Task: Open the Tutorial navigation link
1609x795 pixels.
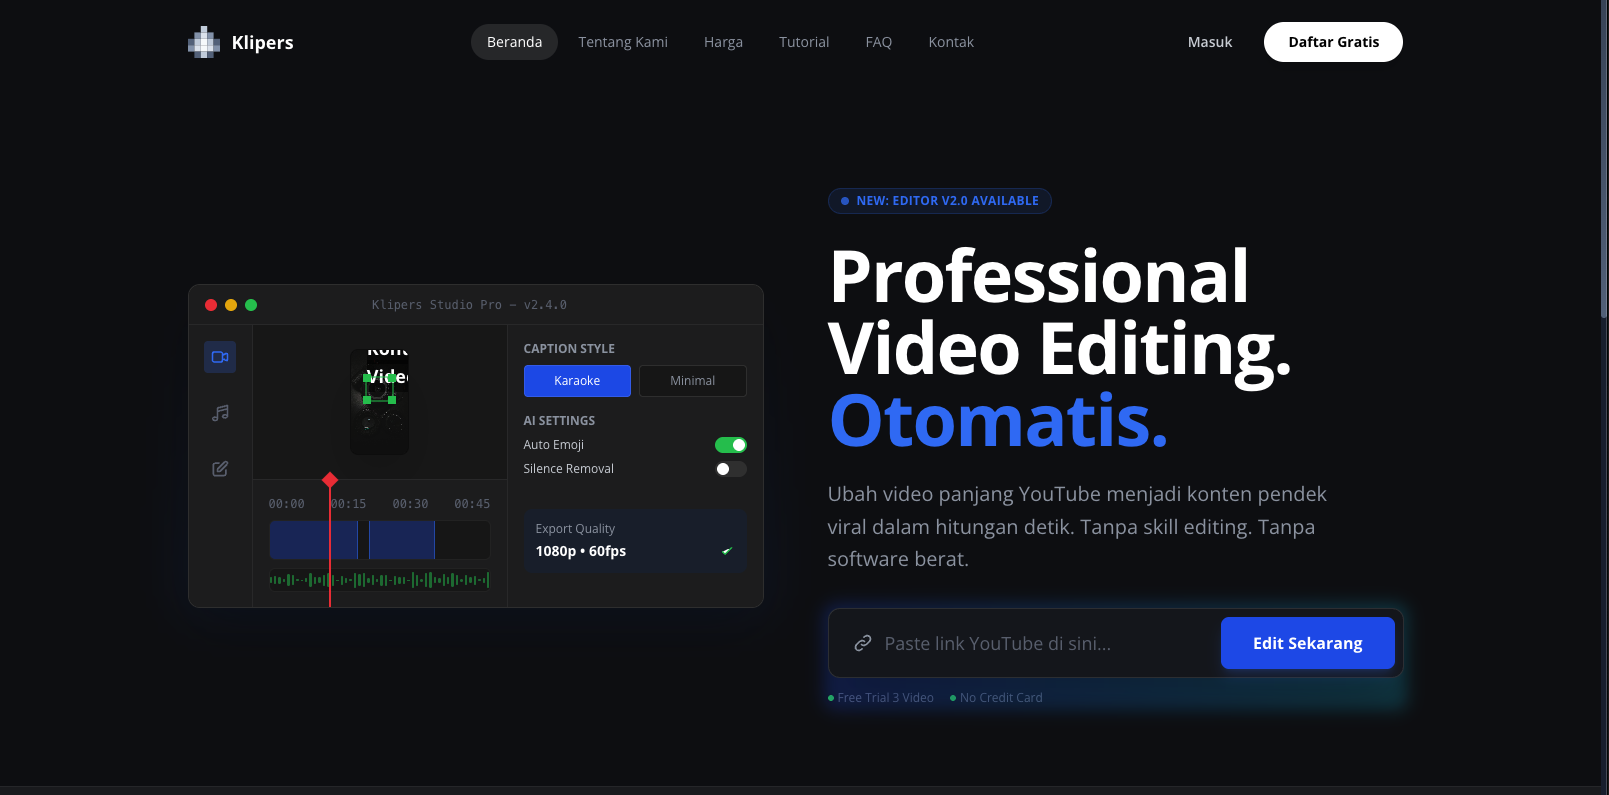Action: pos(804,42)
